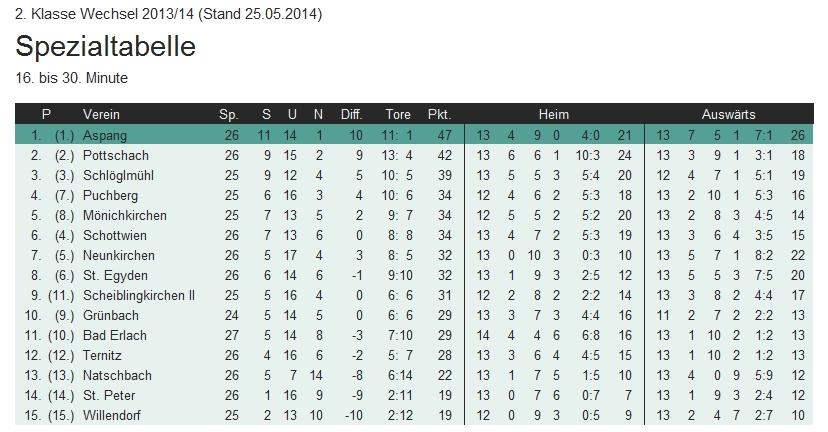Viewport: 828px width, 432px height.
Task: Click on the Puchberg row name
Action: pos(109,195)
